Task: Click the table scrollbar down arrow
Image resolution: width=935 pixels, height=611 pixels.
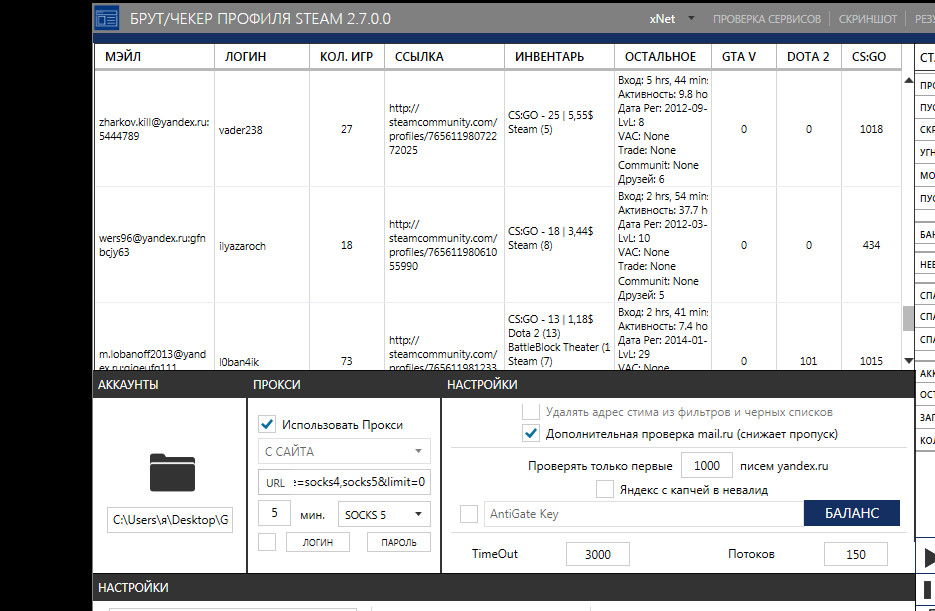Action: click(908, 360)
